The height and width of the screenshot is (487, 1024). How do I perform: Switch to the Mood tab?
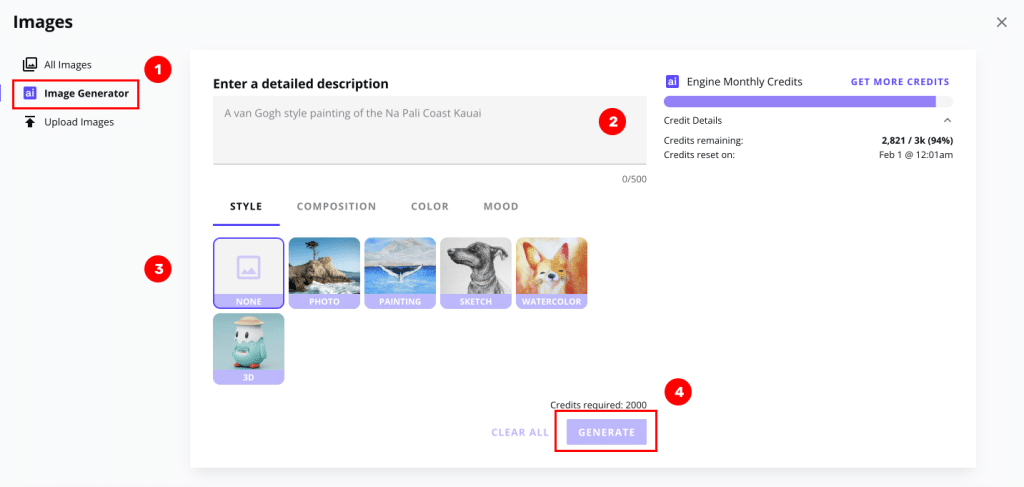click(x=501, y=207)
